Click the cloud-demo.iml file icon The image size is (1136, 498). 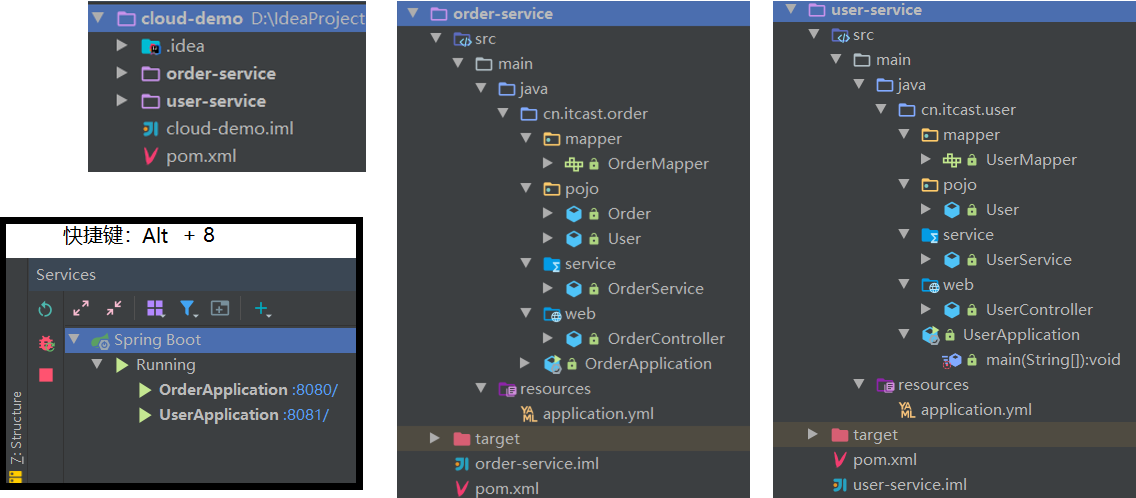151,129
